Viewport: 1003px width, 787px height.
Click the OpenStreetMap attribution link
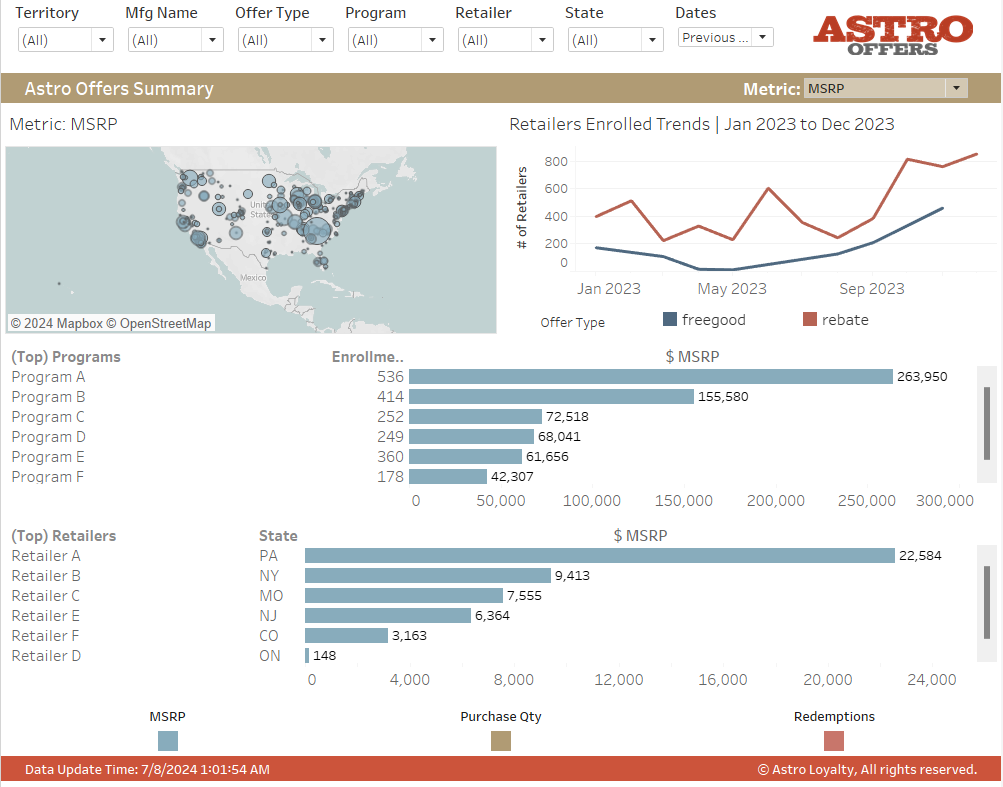[166, 323]
